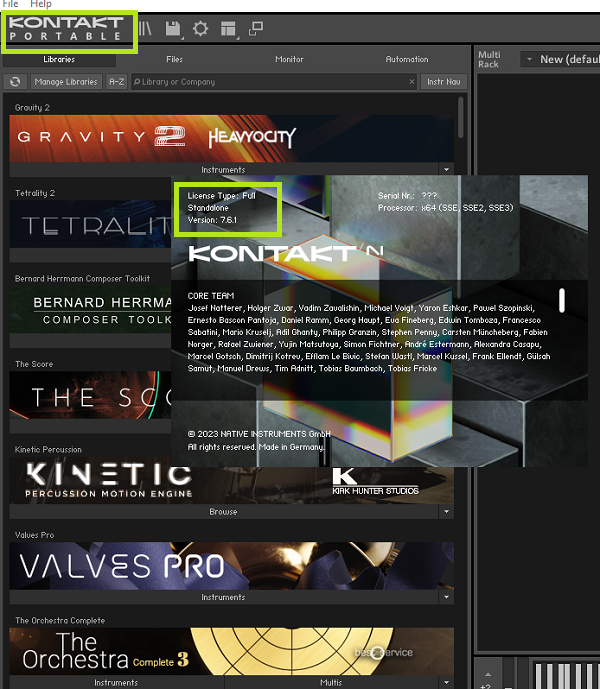Click the Version 7.6.1 text
Image resolution: width=600 pixels, height=689 pixels.
coord(212,220)
